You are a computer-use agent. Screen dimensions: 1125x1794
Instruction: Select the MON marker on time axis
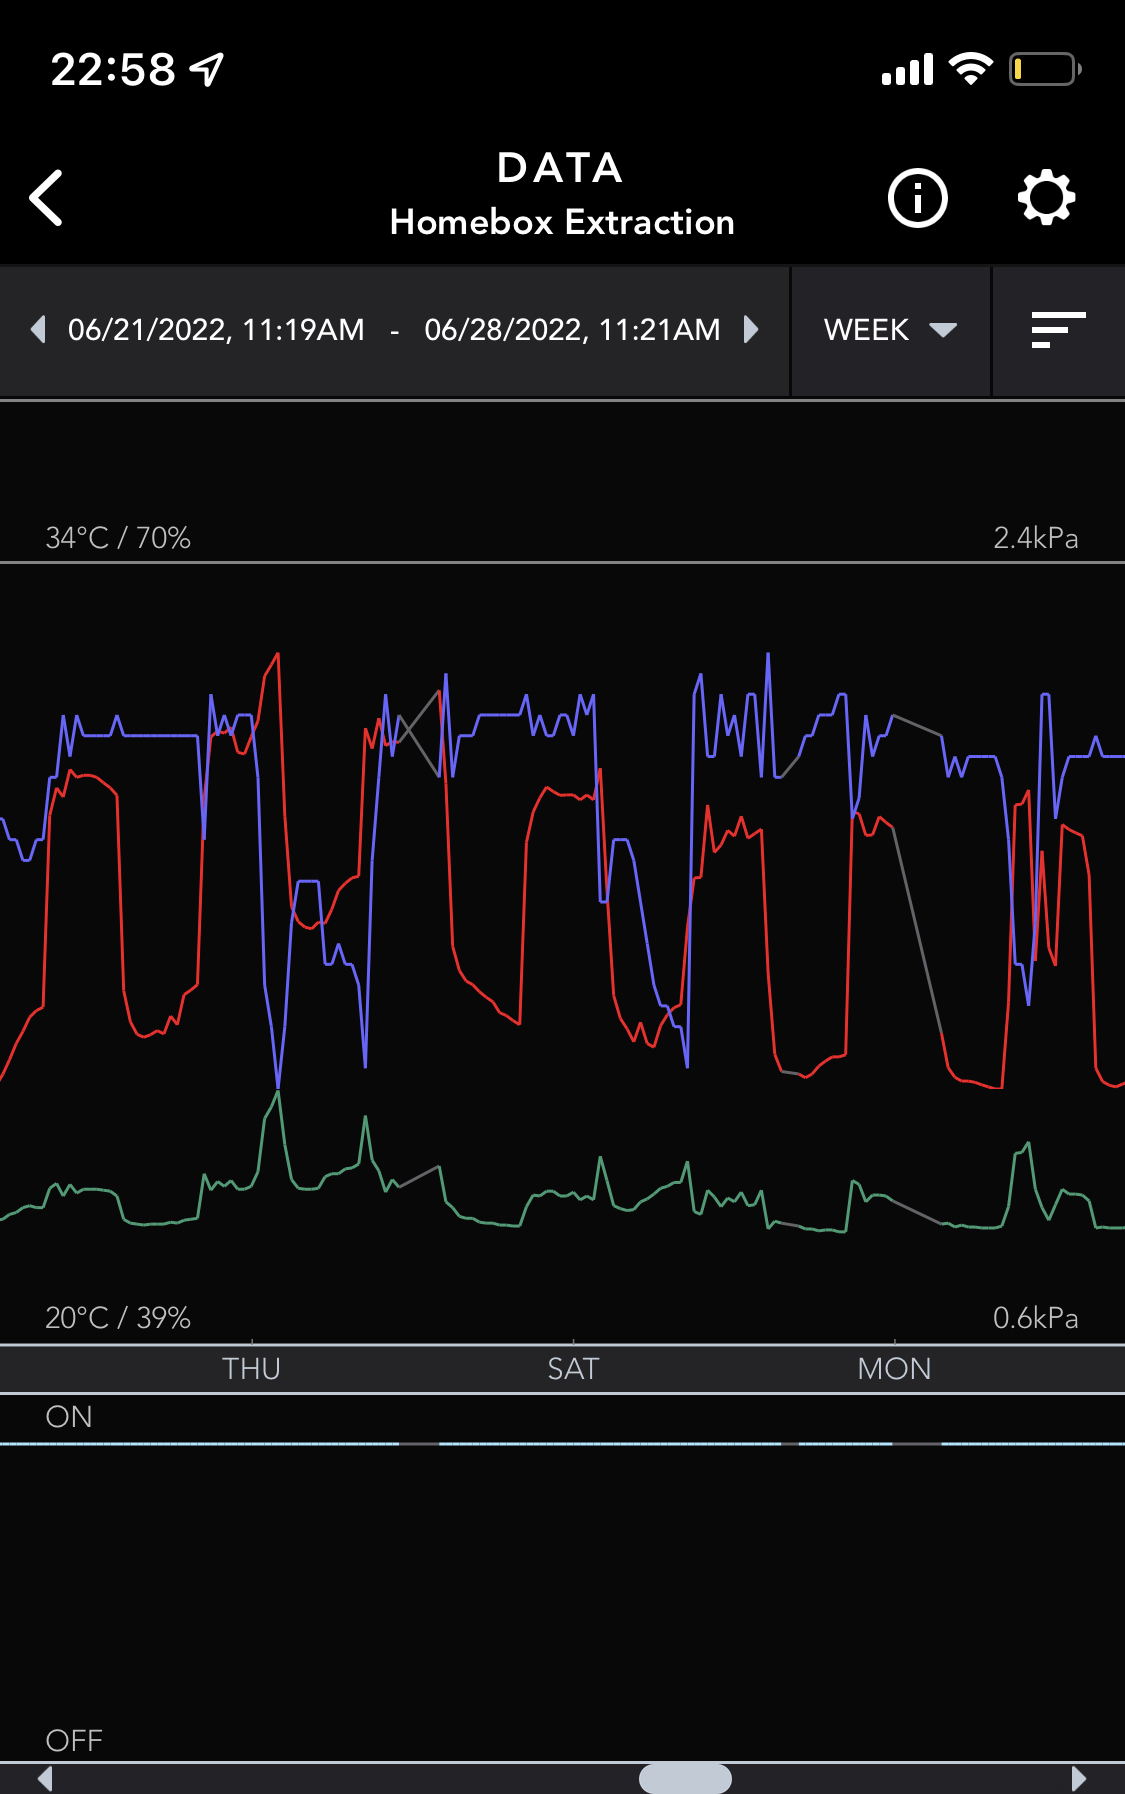tap(894, 1369)
